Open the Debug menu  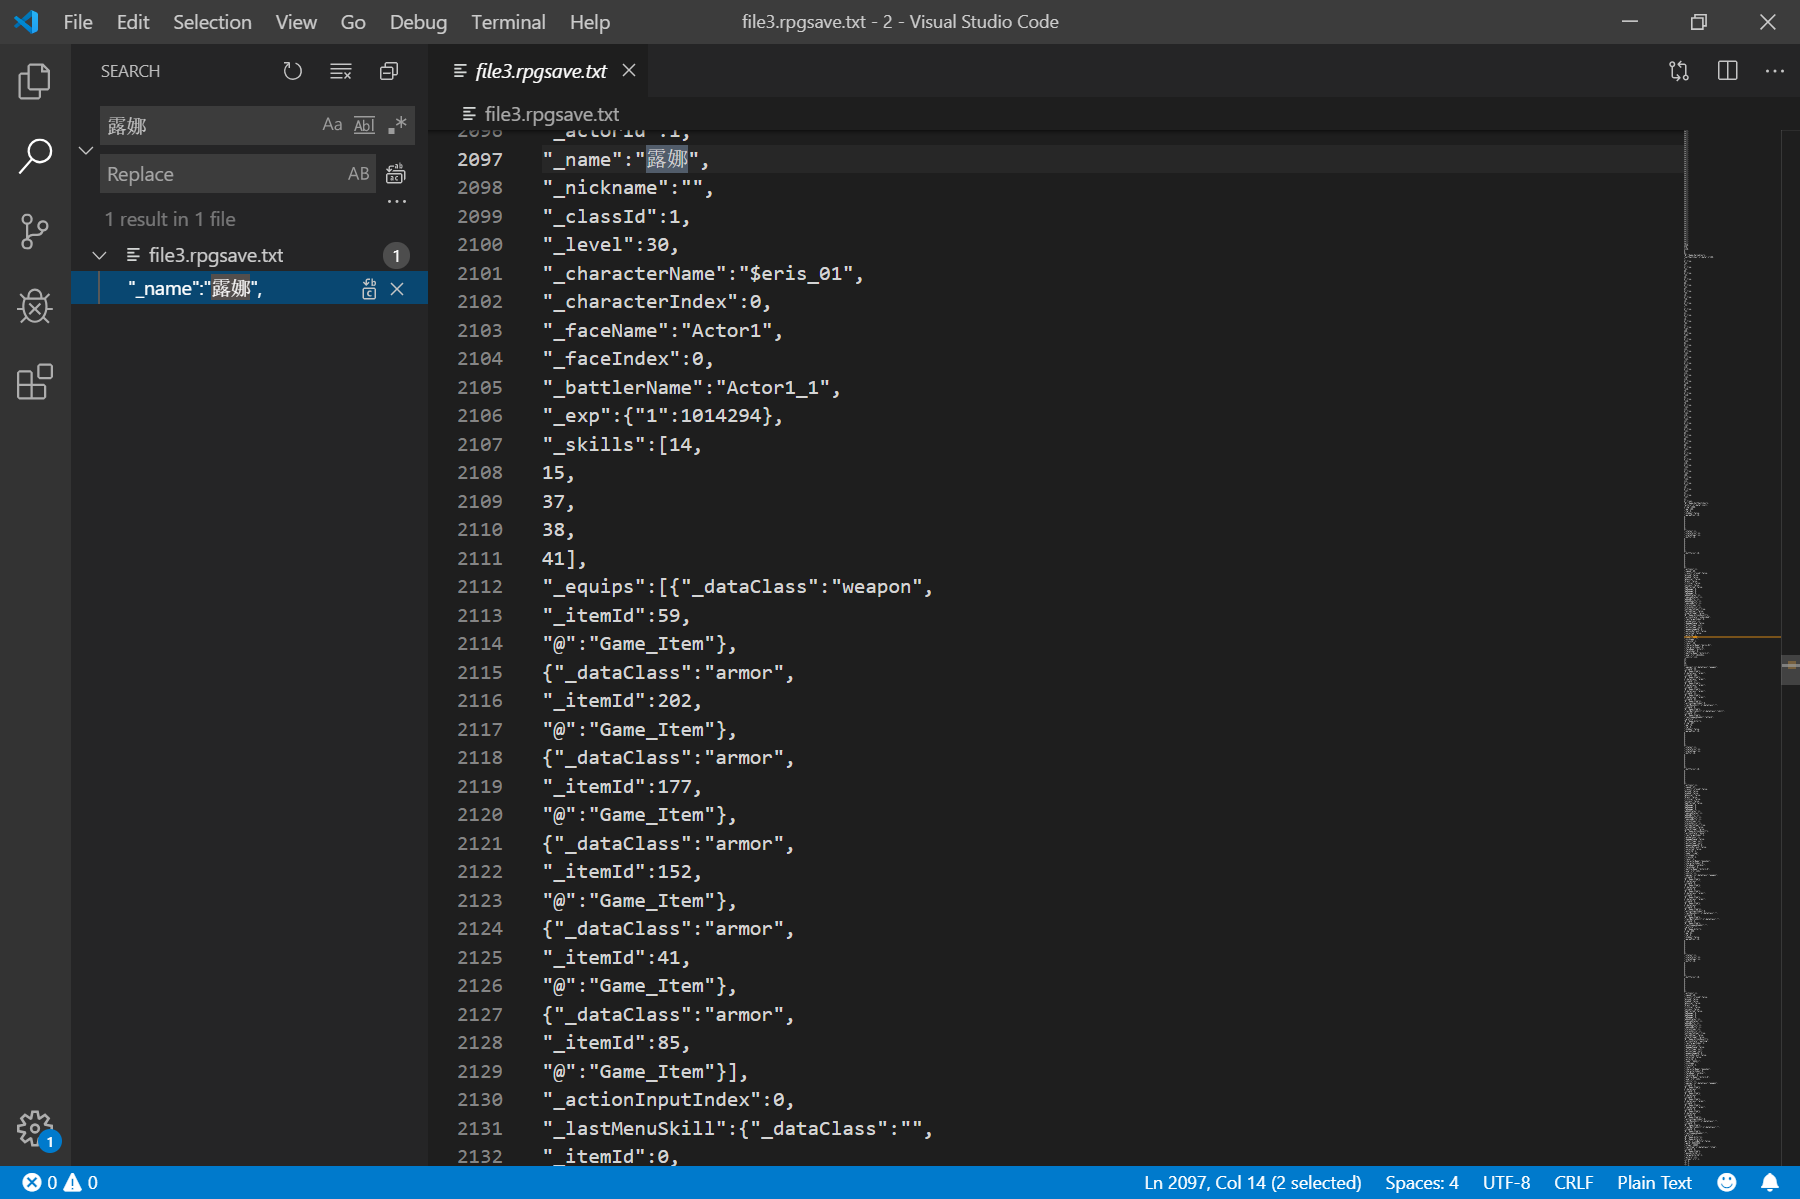418,22
